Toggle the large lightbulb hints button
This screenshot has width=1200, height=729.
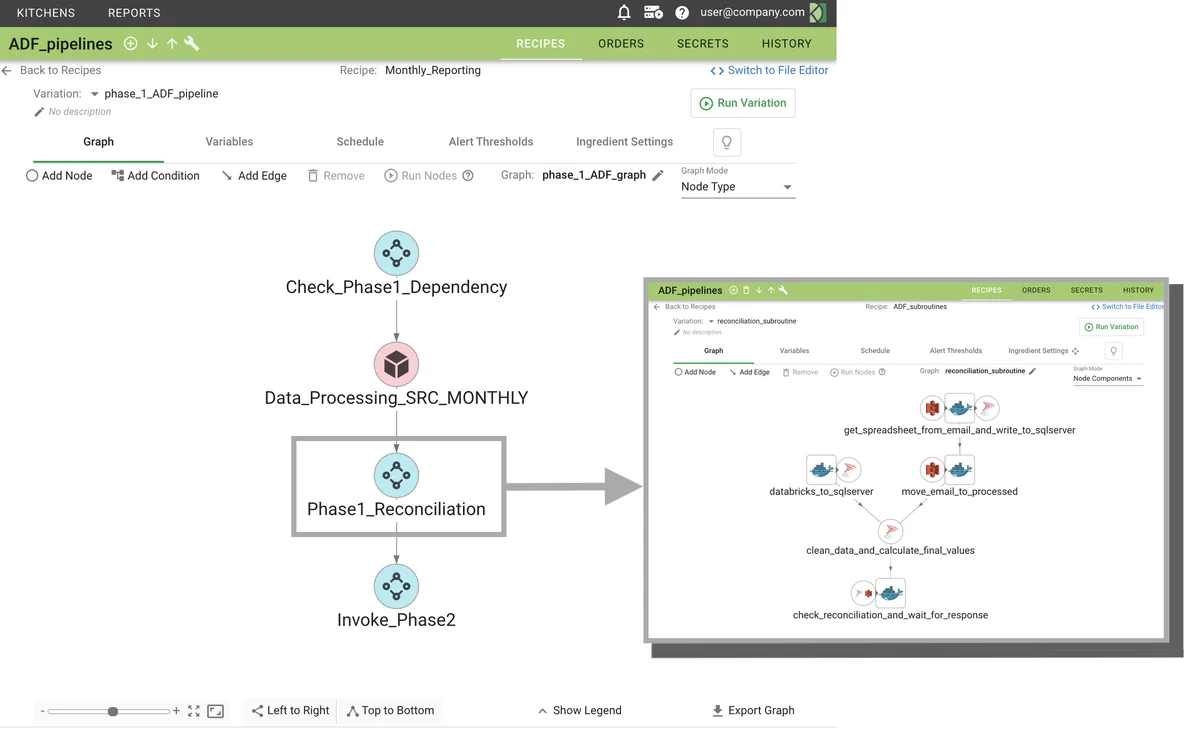727,142
